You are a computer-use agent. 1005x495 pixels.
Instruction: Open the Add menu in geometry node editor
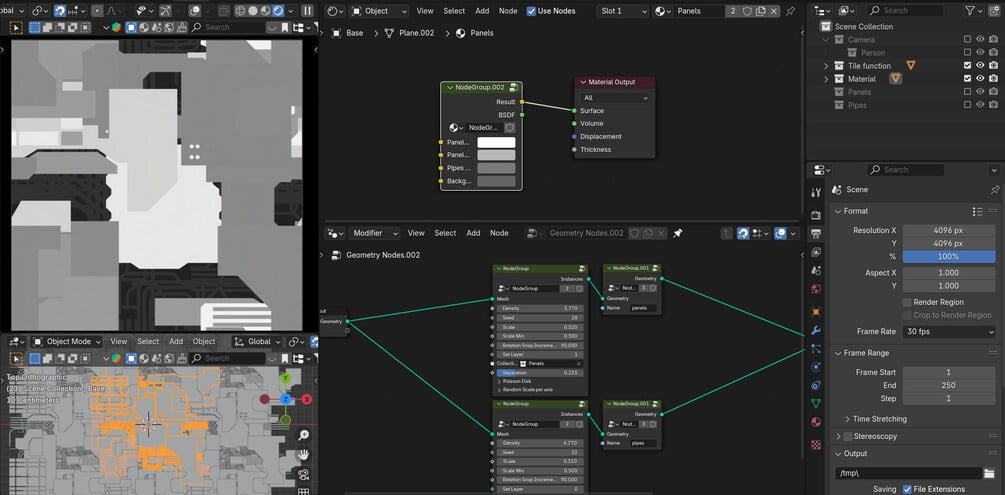pyautogui.click(x=473, y=233)
